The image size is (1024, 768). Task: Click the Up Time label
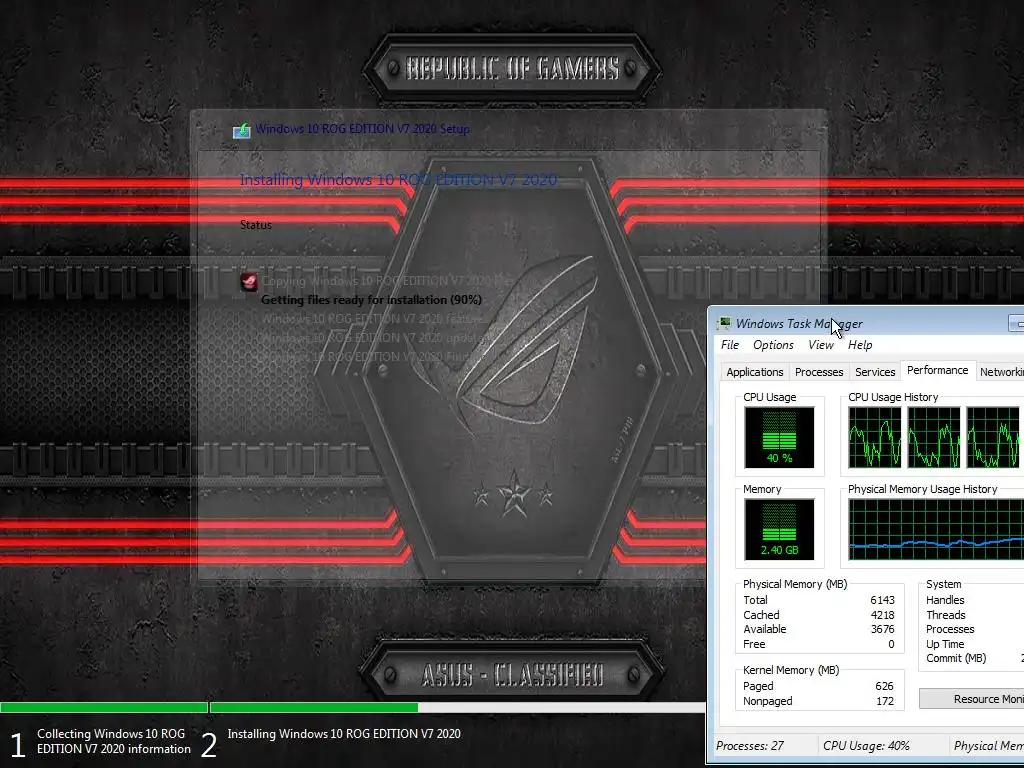[945, 644]
